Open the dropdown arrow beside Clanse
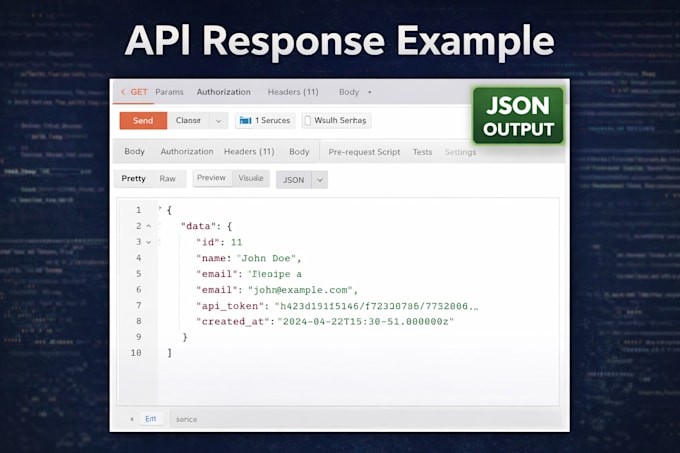The image size is (680, 453). point(219,121)
